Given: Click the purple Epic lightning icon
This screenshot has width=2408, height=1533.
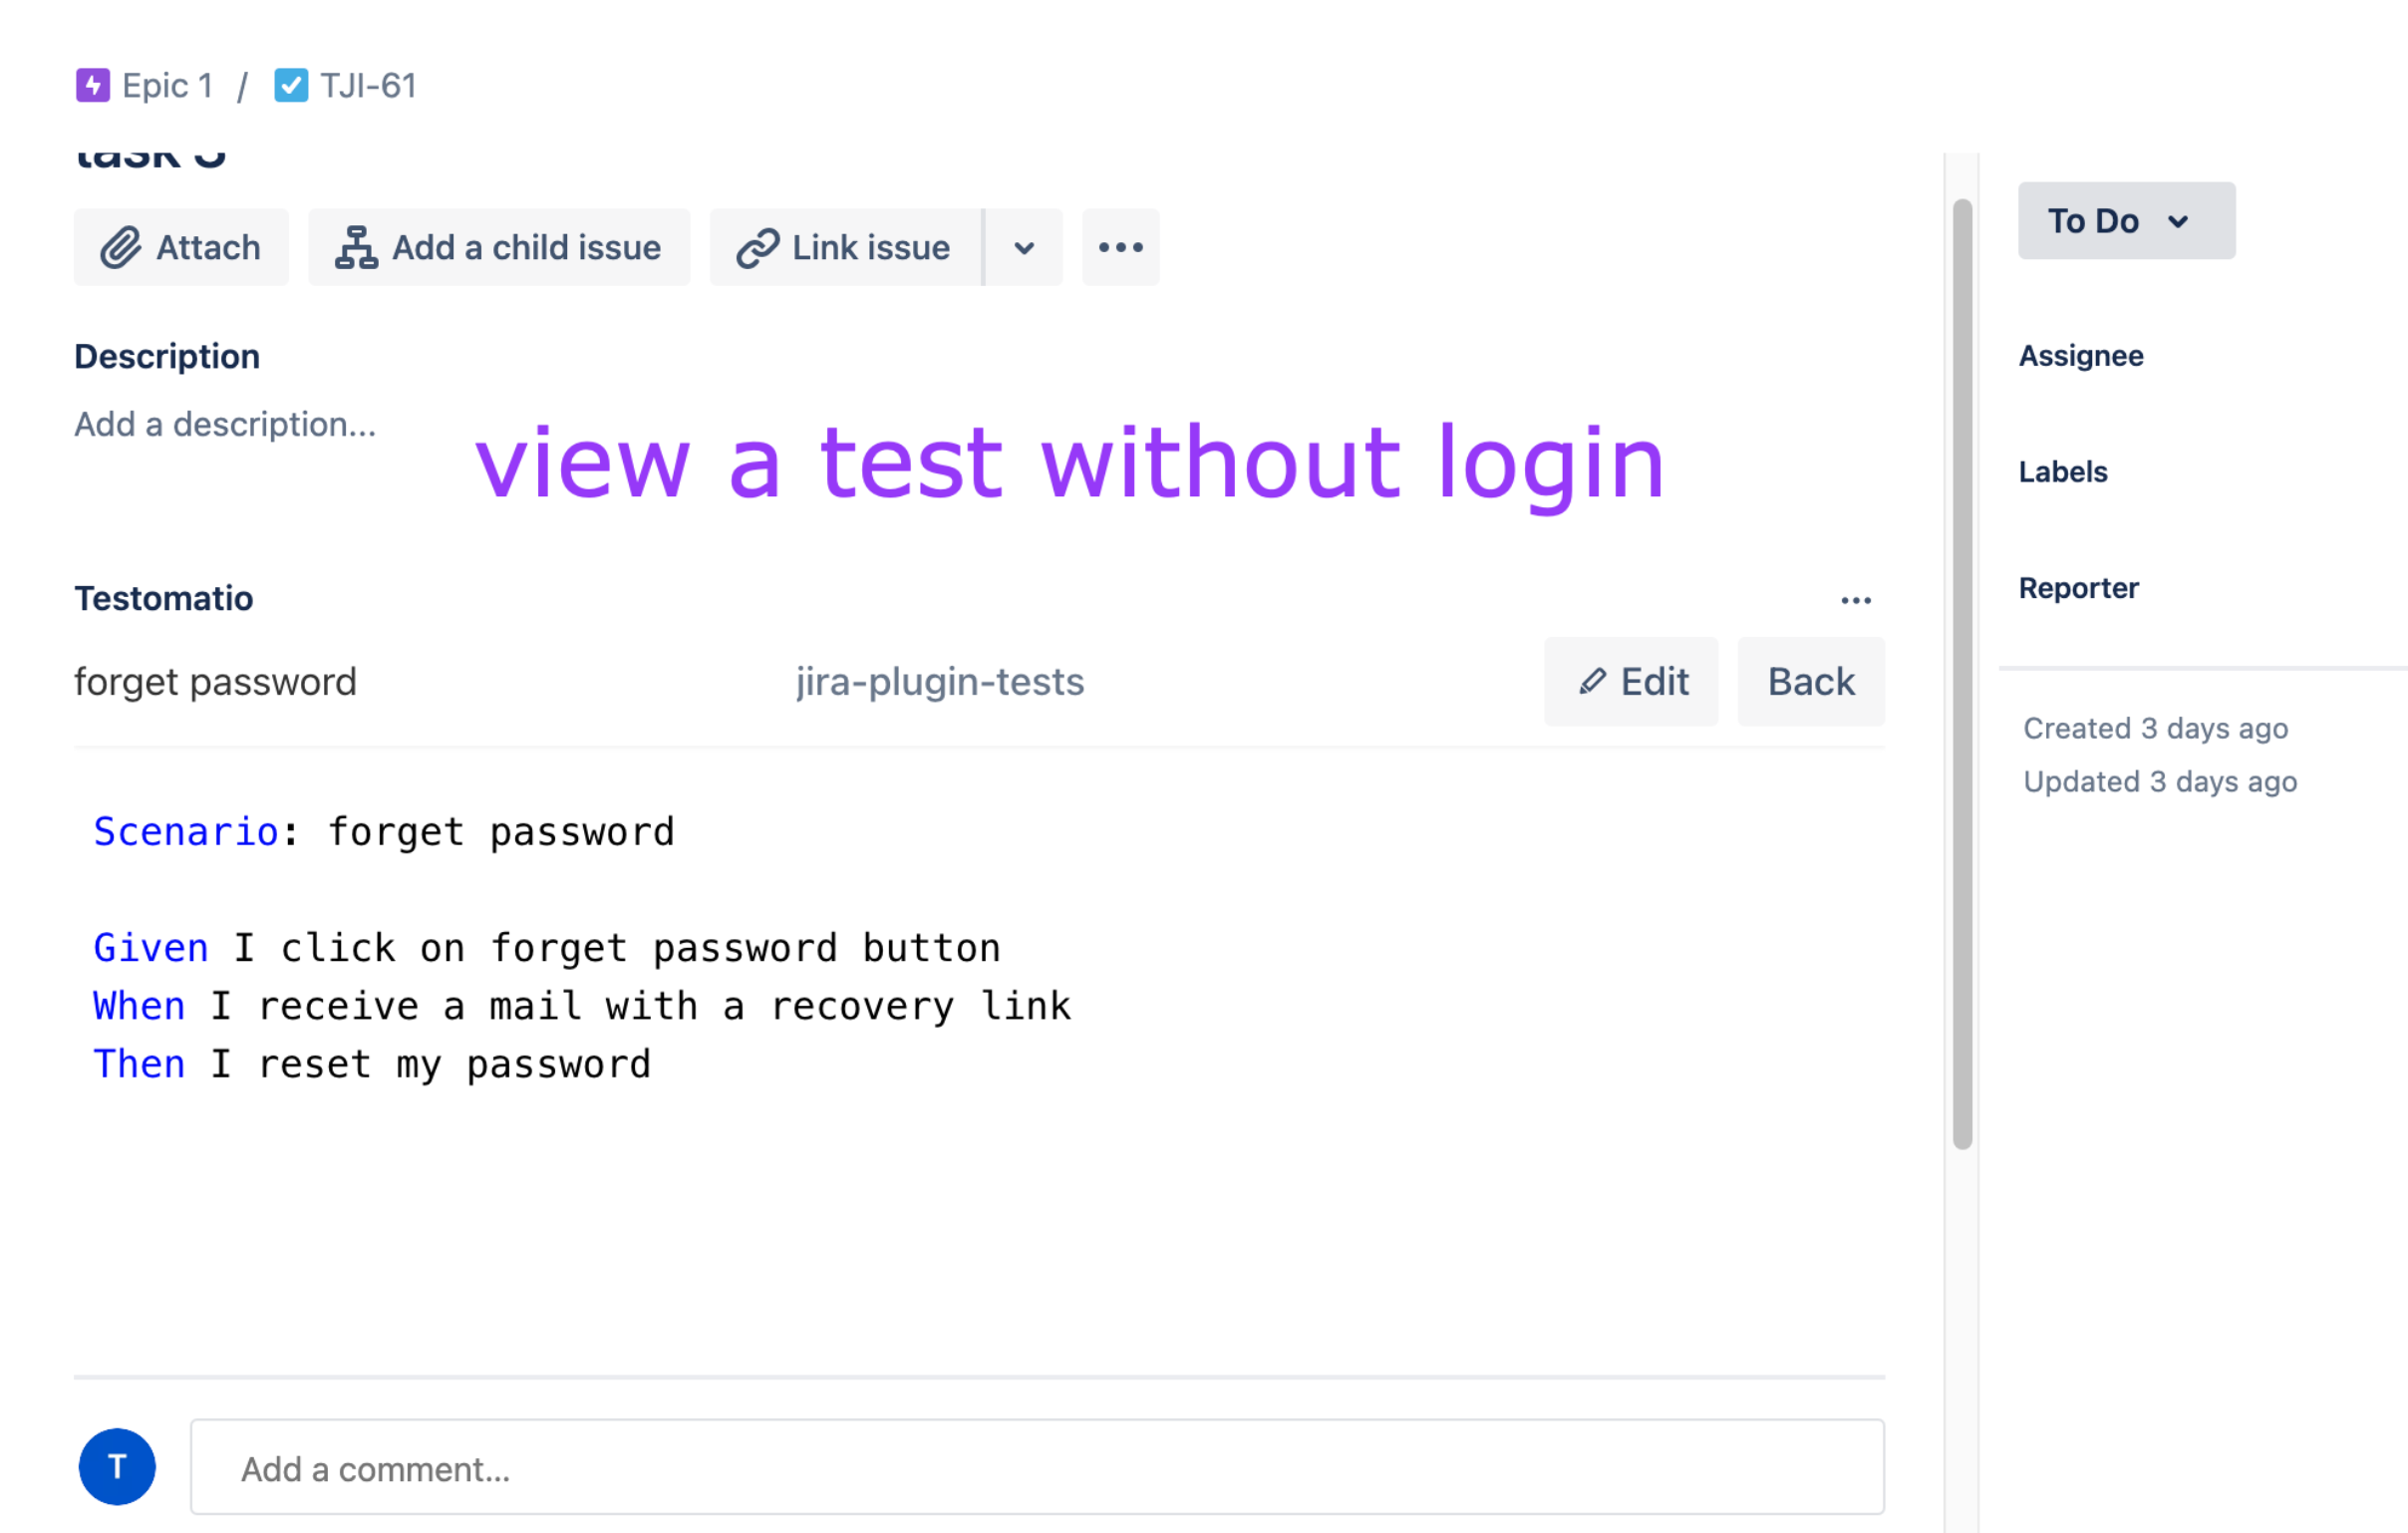Looking at the screenshot, I should pyautogui.click(x=92, y=86).
